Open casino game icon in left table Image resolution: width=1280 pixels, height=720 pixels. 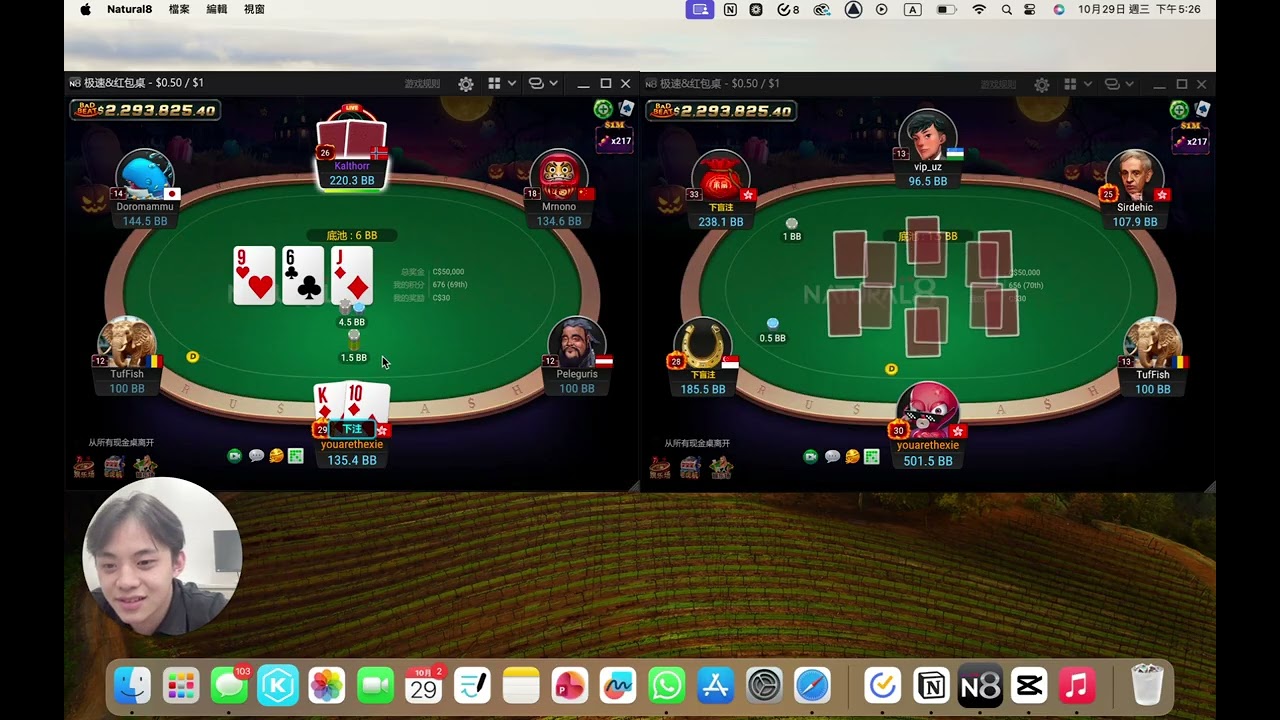pyautogui.click(x=84, y=466)
